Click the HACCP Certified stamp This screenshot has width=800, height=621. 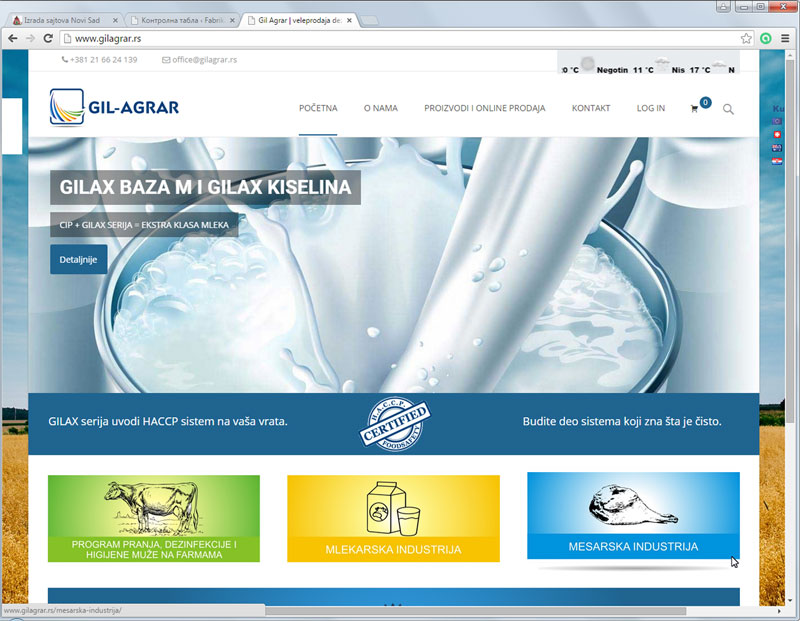click(394, 422)
